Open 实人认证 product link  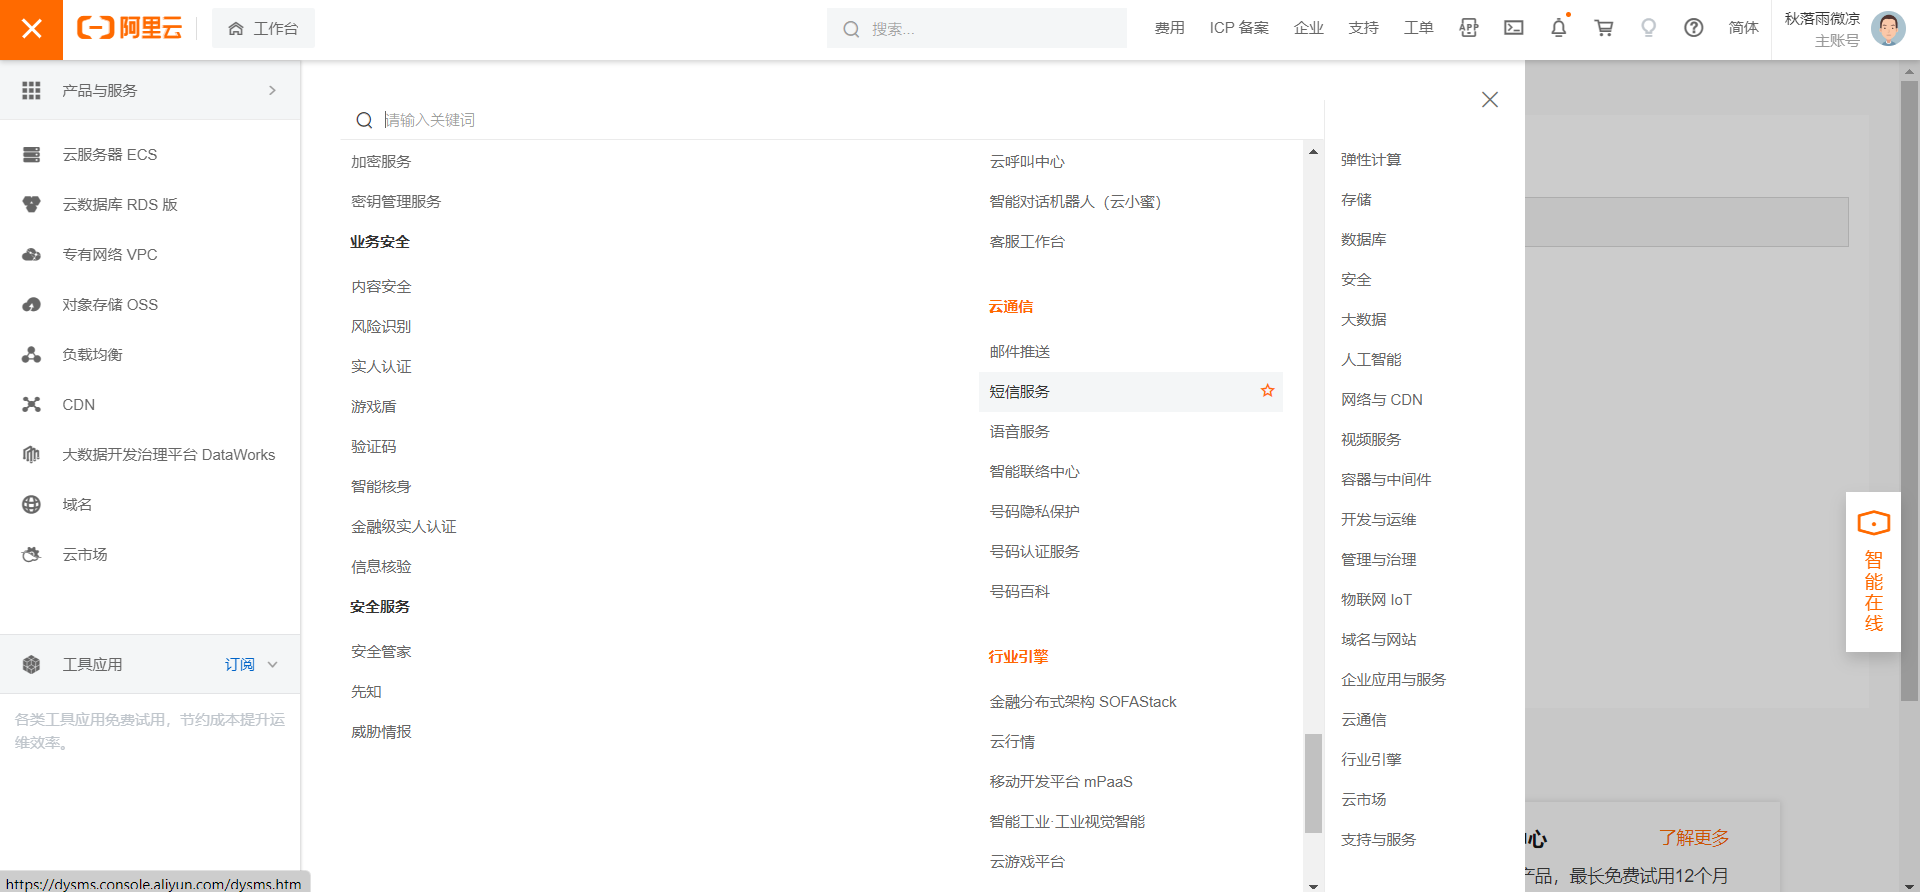coord(381,367)
